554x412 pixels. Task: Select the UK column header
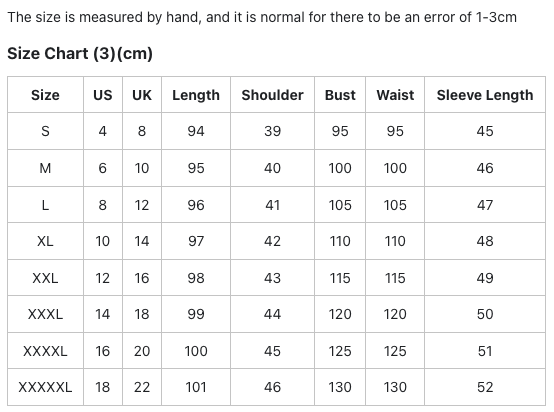coord(142,95)
